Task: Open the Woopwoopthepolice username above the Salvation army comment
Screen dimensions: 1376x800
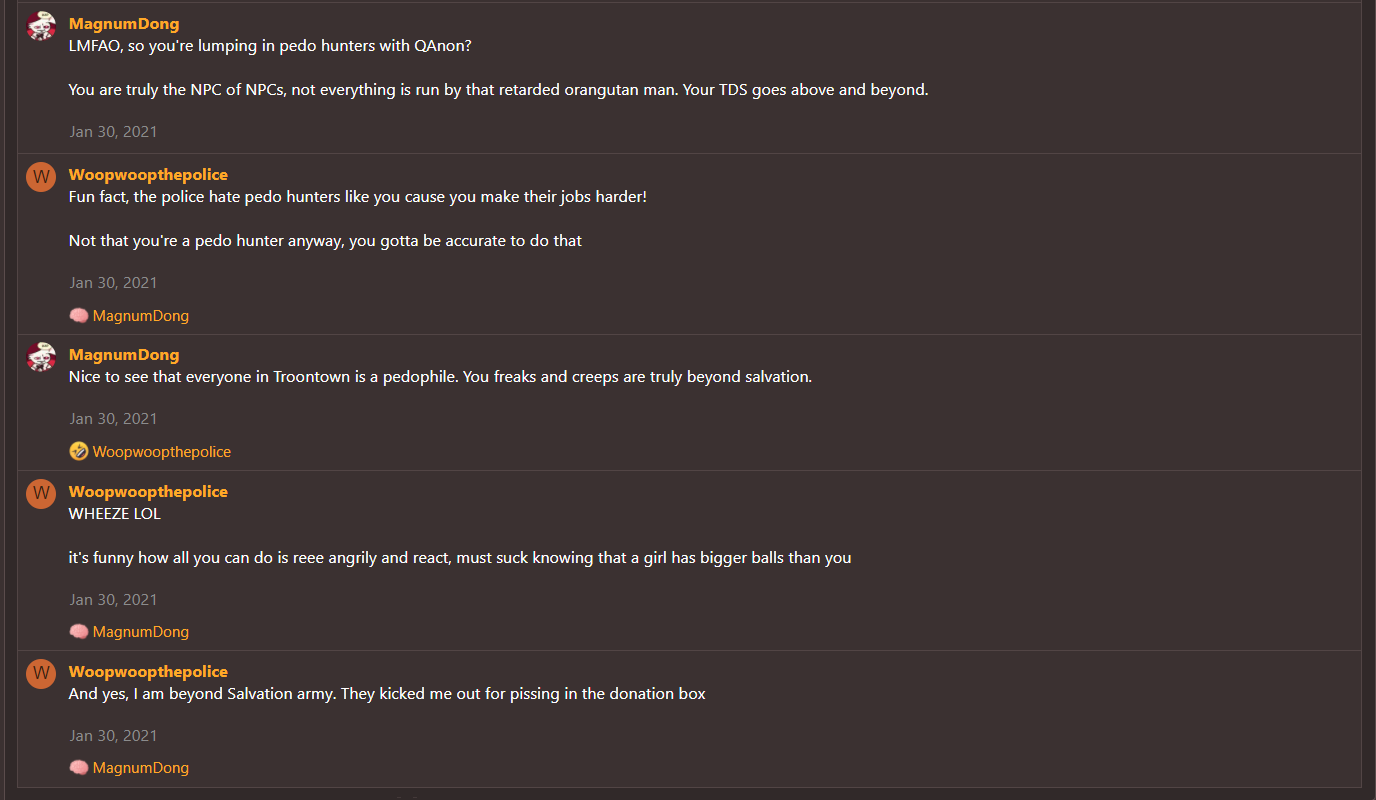Action: pos(148,672)
